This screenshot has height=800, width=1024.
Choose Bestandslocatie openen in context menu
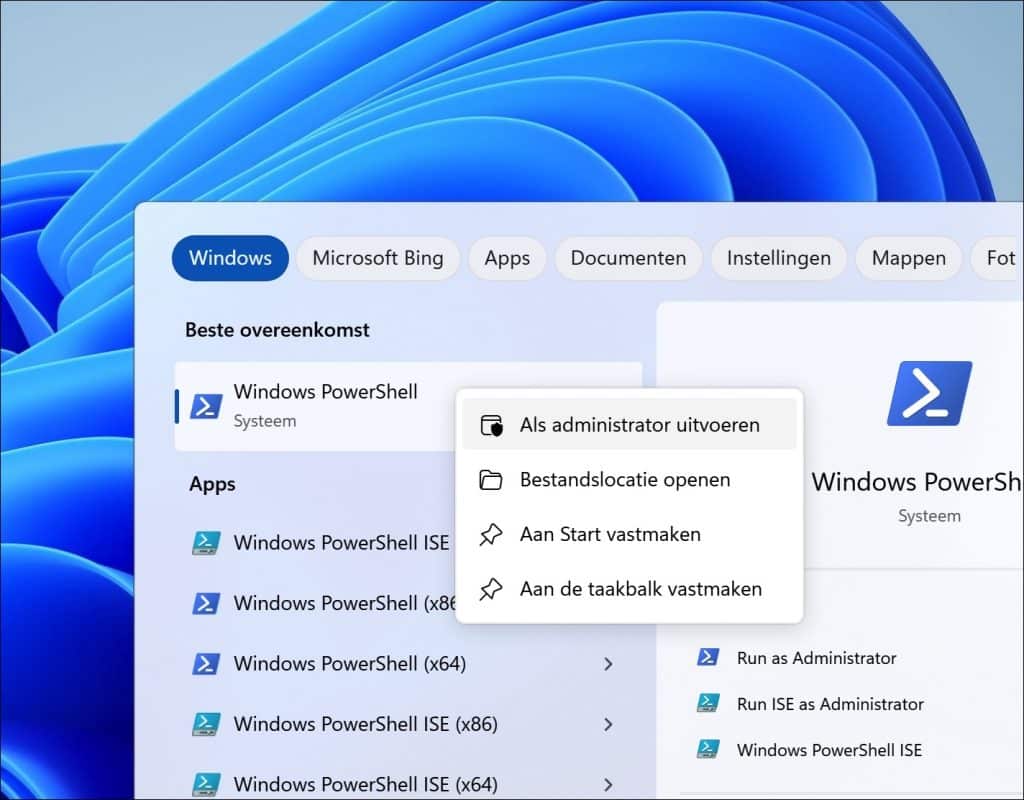pyautogui.click(x=629, y=480)
